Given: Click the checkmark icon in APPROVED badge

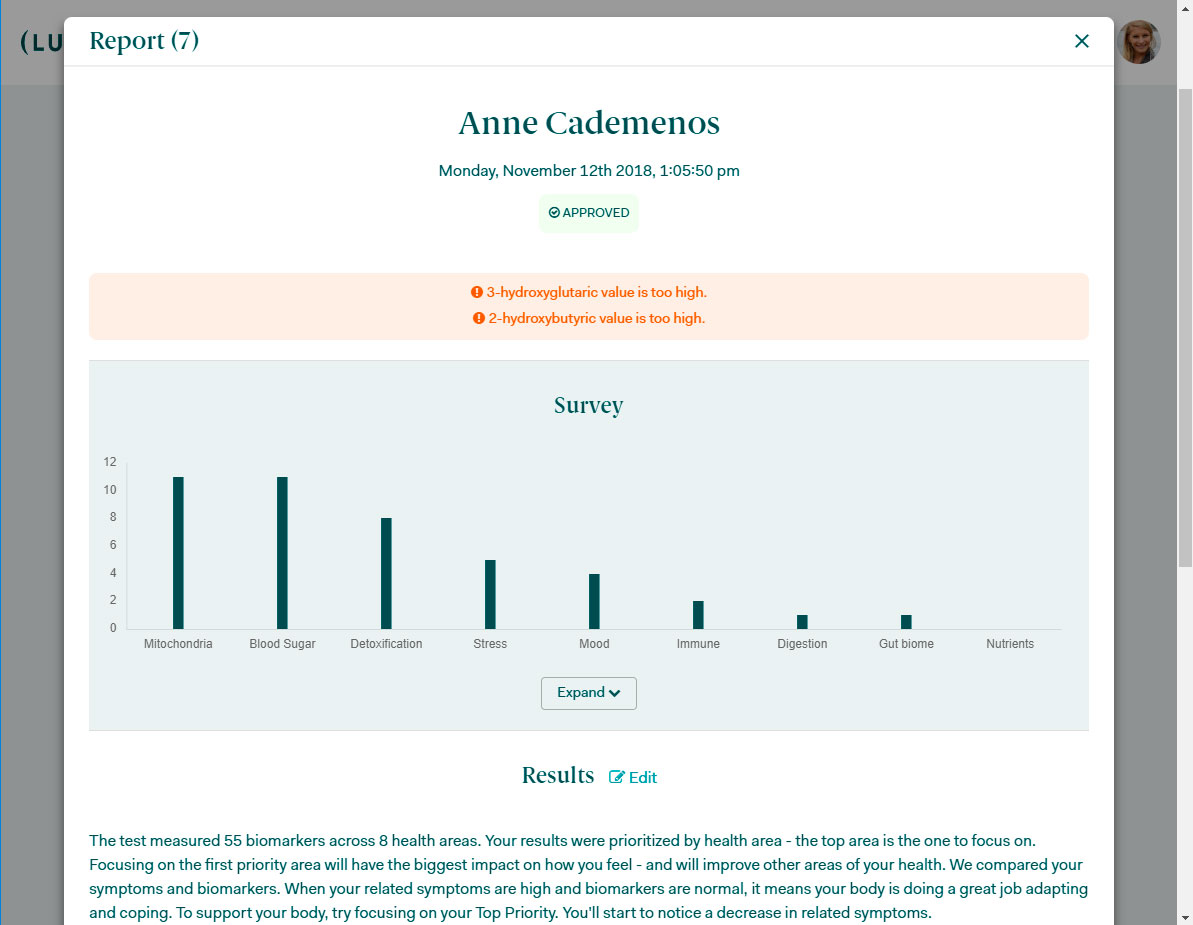Looking at the screenshot, I should tap(554, 213).
